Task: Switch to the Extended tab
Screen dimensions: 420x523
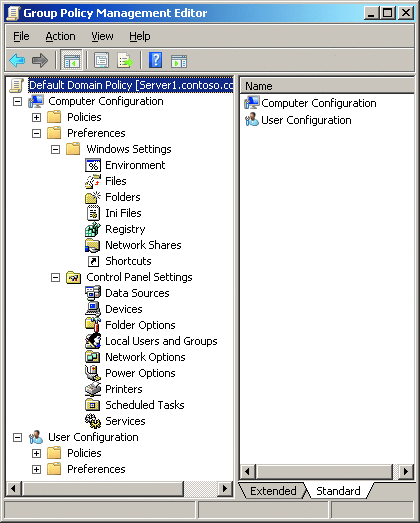Action: click(273, 491)
